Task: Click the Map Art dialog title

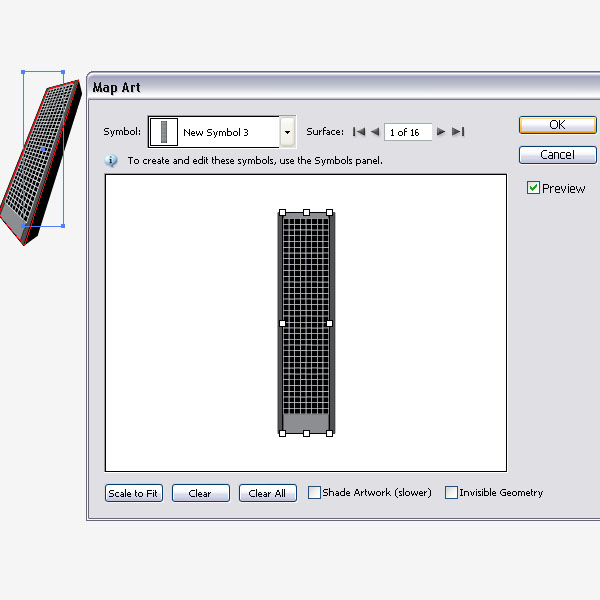Action: pos(116,87)
